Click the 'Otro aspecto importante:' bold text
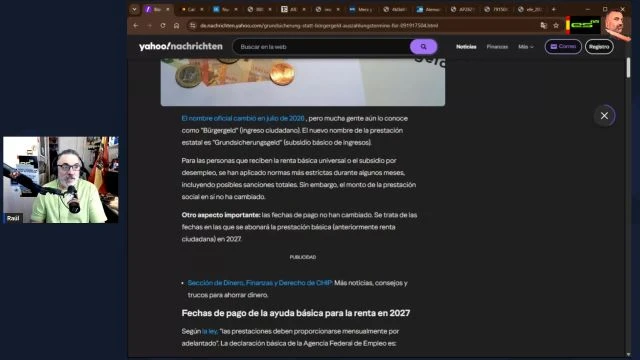 point(221,215)
